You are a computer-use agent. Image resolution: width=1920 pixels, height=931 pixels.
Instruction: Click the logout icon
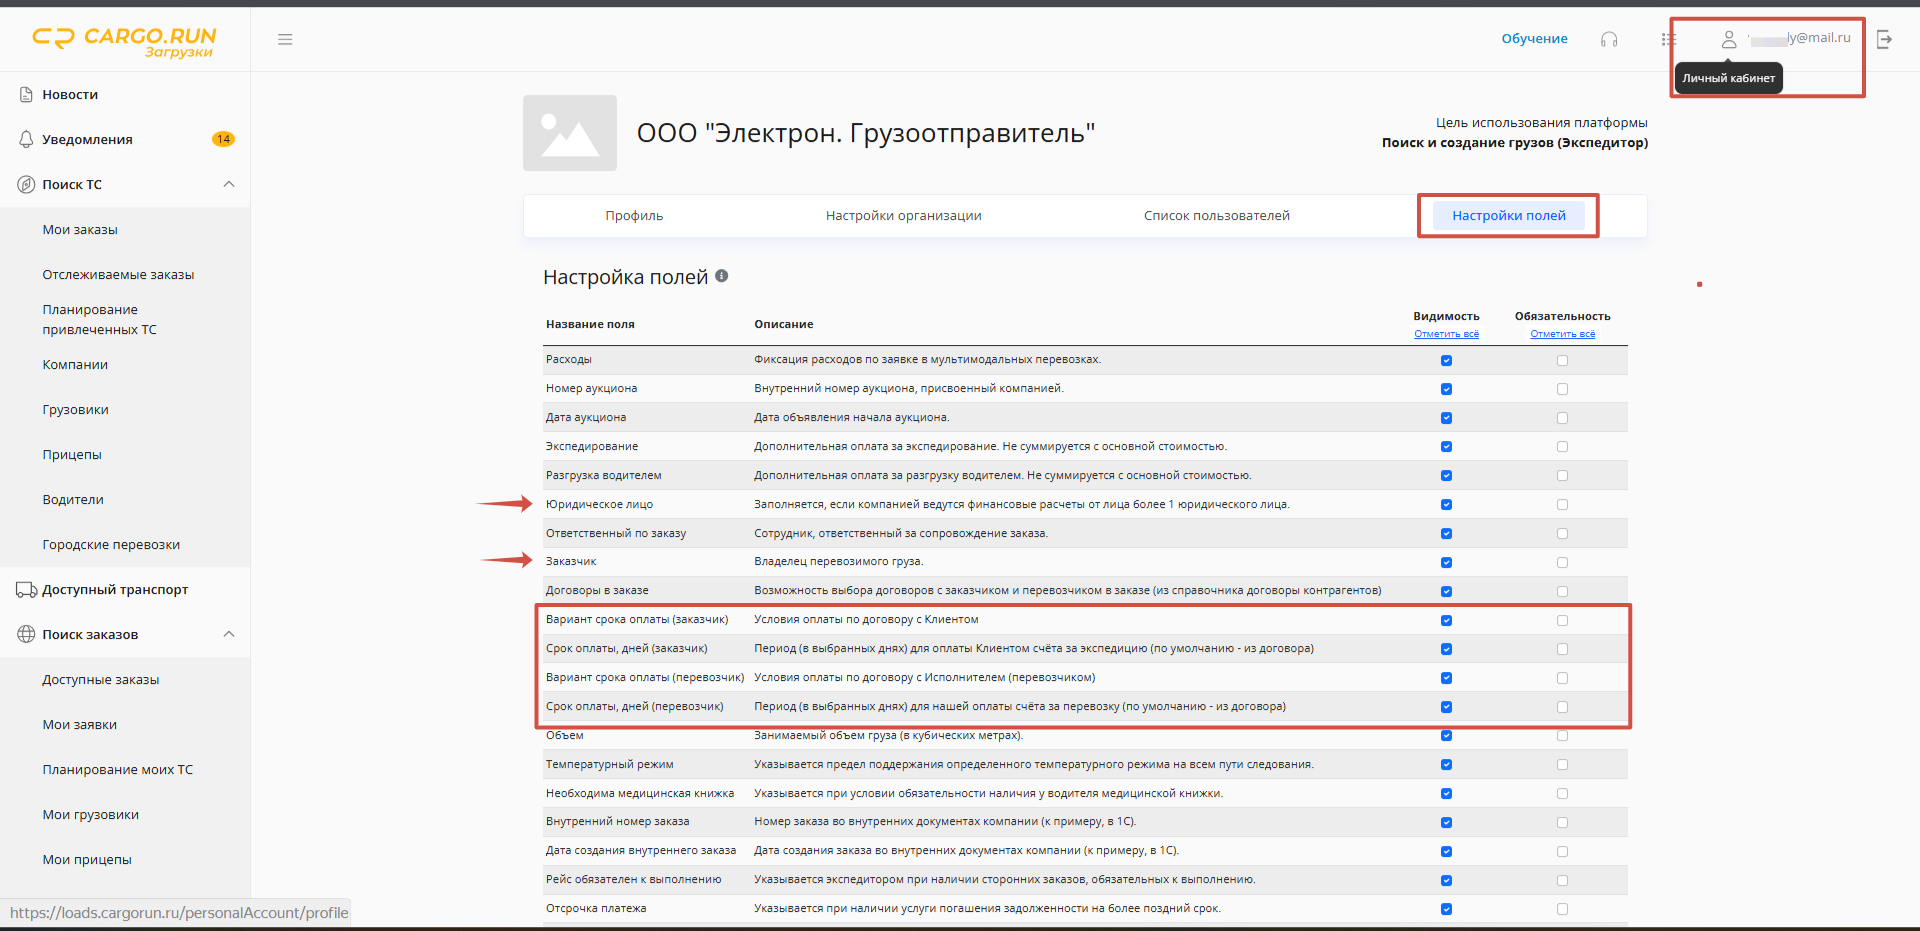[x=1884, y=39]
